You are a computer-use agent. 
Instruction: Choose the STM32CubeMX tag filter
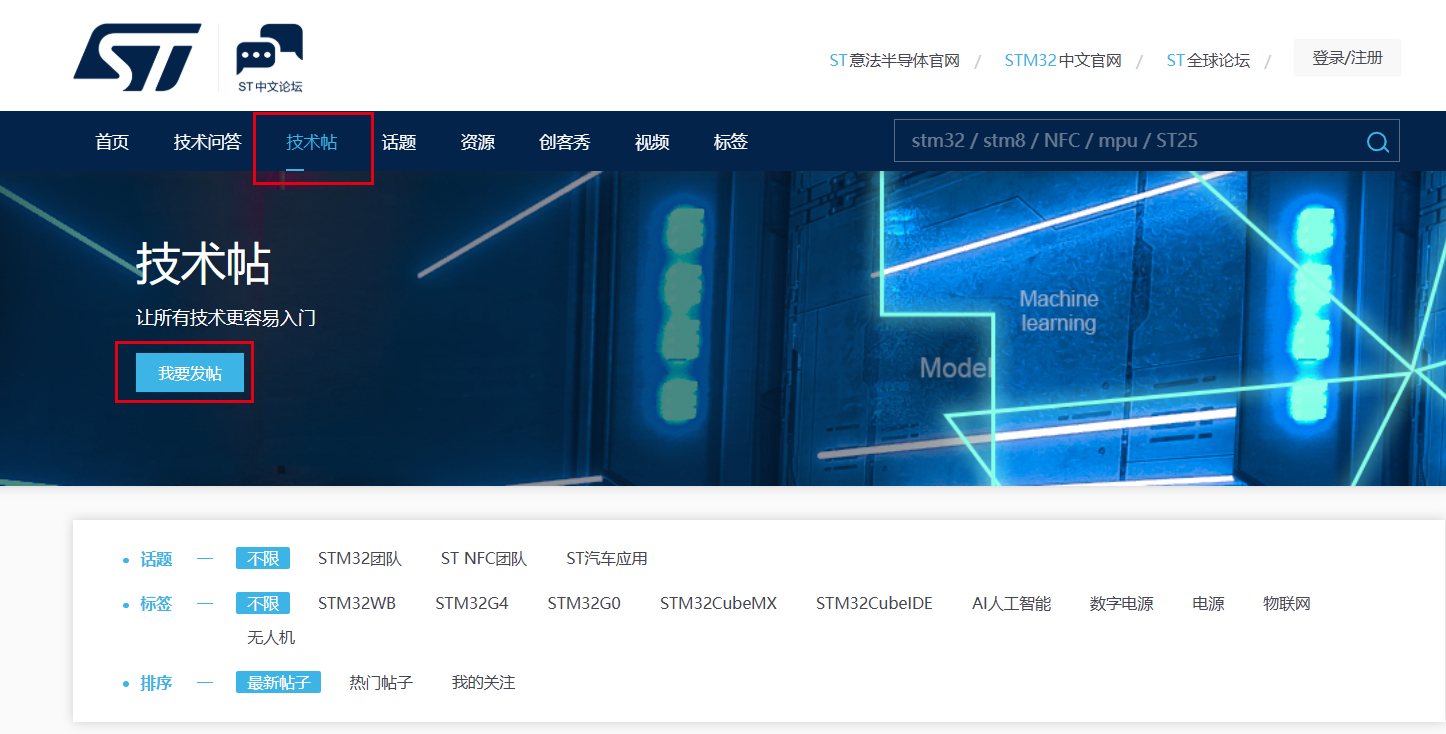click(718, 604)
